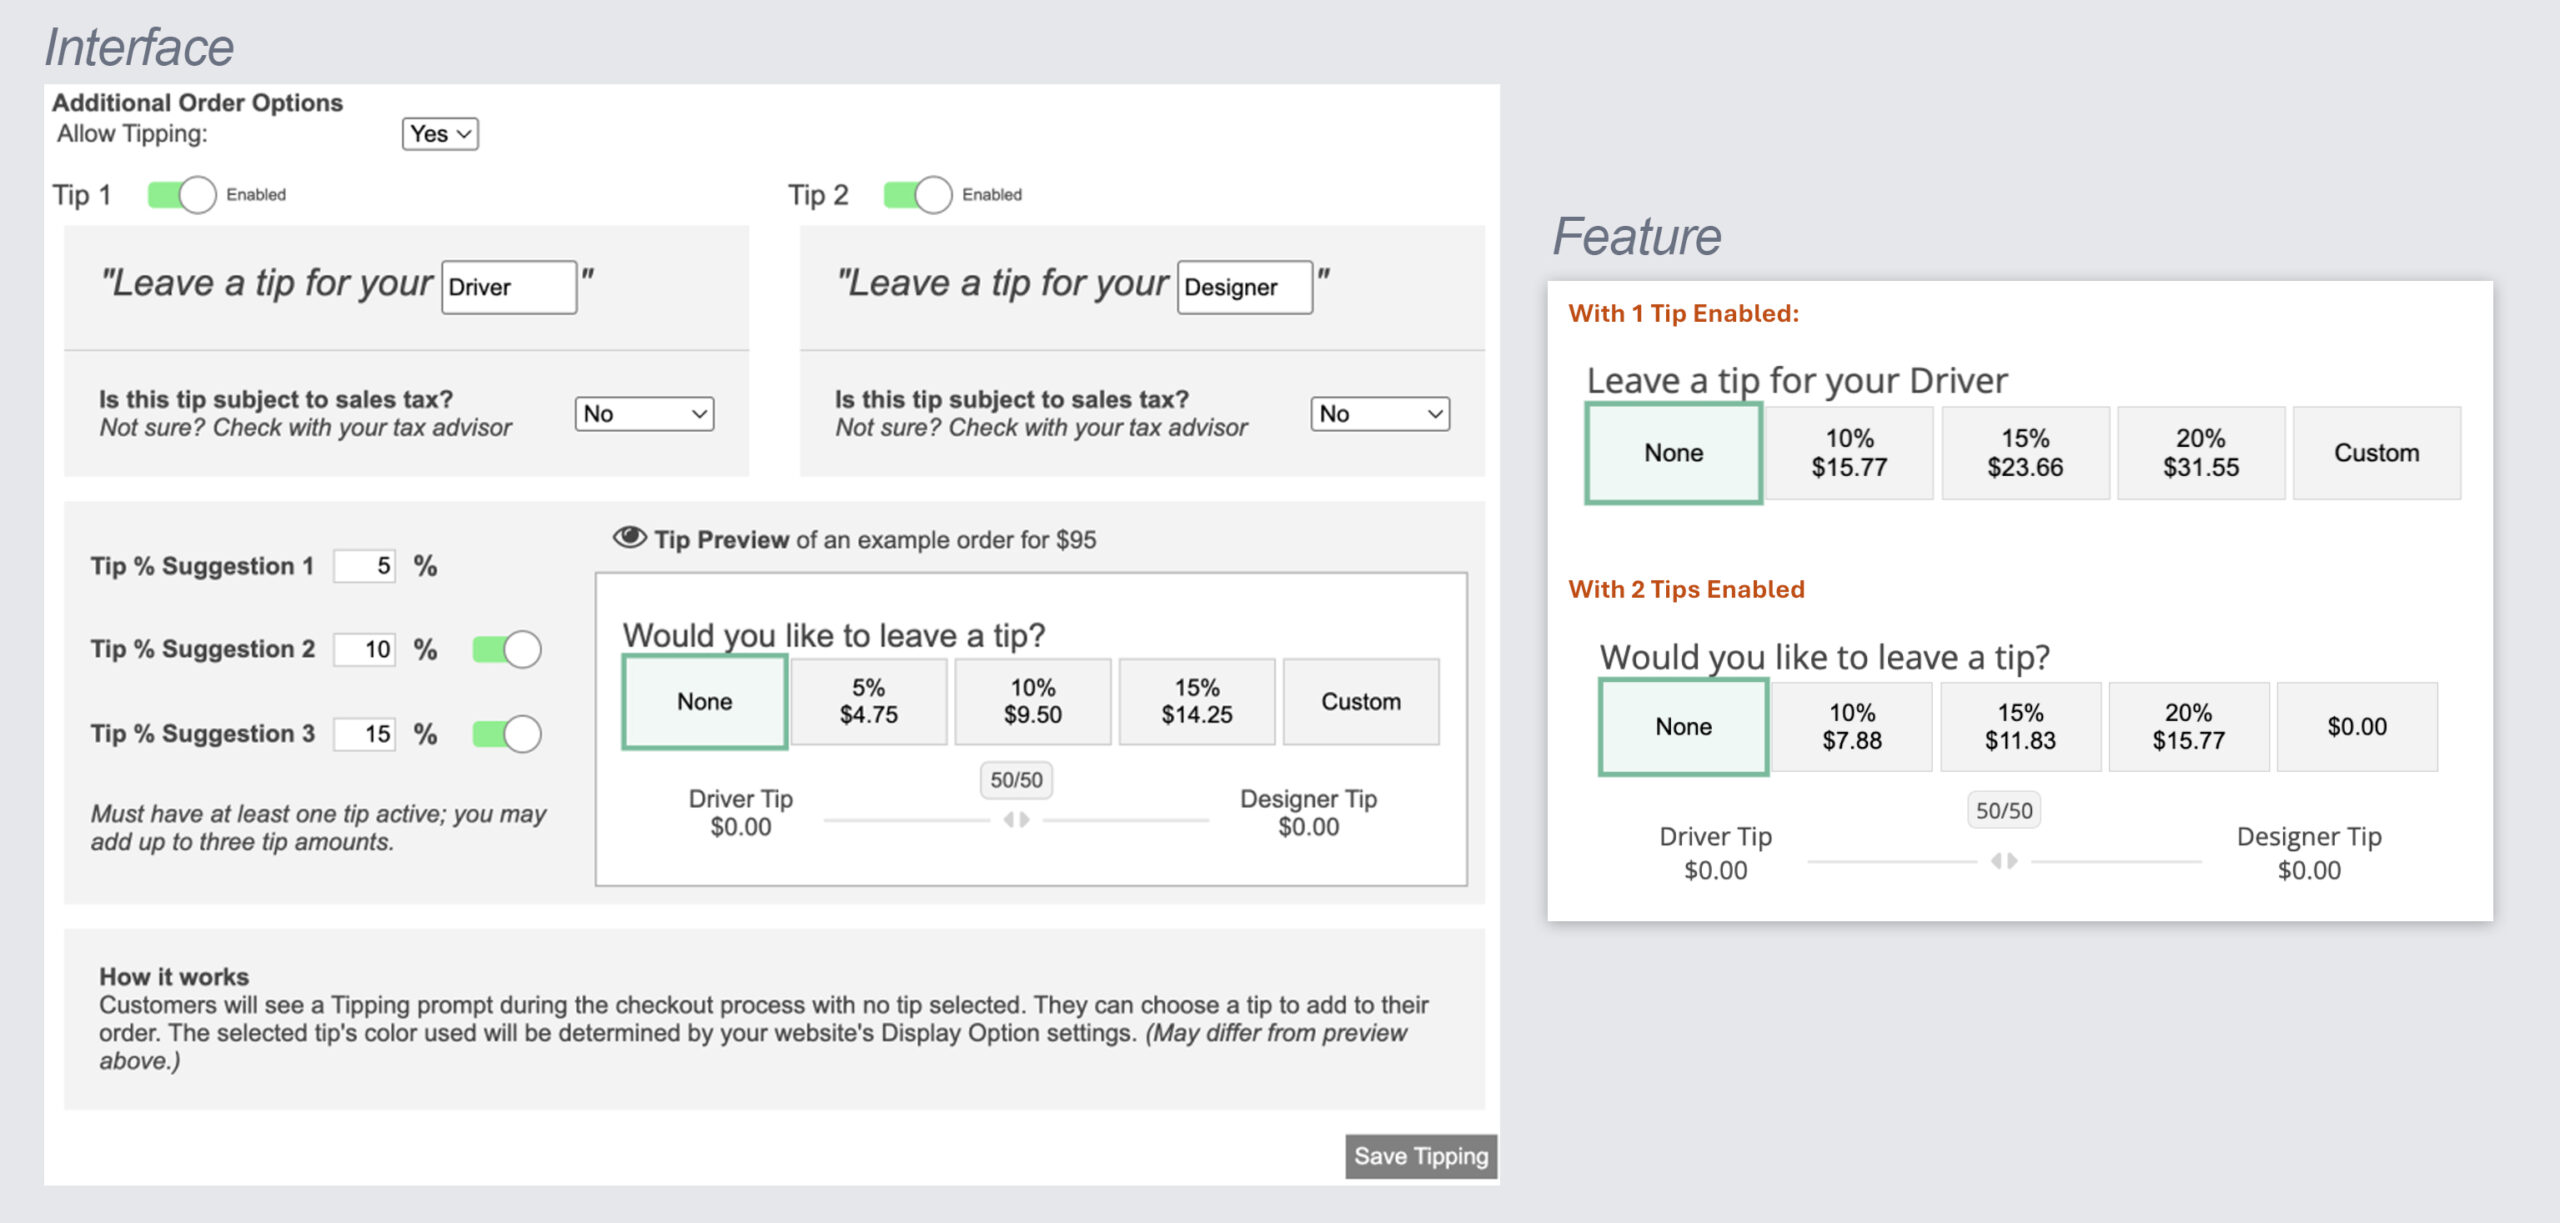Viewport: 2560px width, 1223px height.
Task: Open the Allow Tipping dropdown
Action: 440,134
